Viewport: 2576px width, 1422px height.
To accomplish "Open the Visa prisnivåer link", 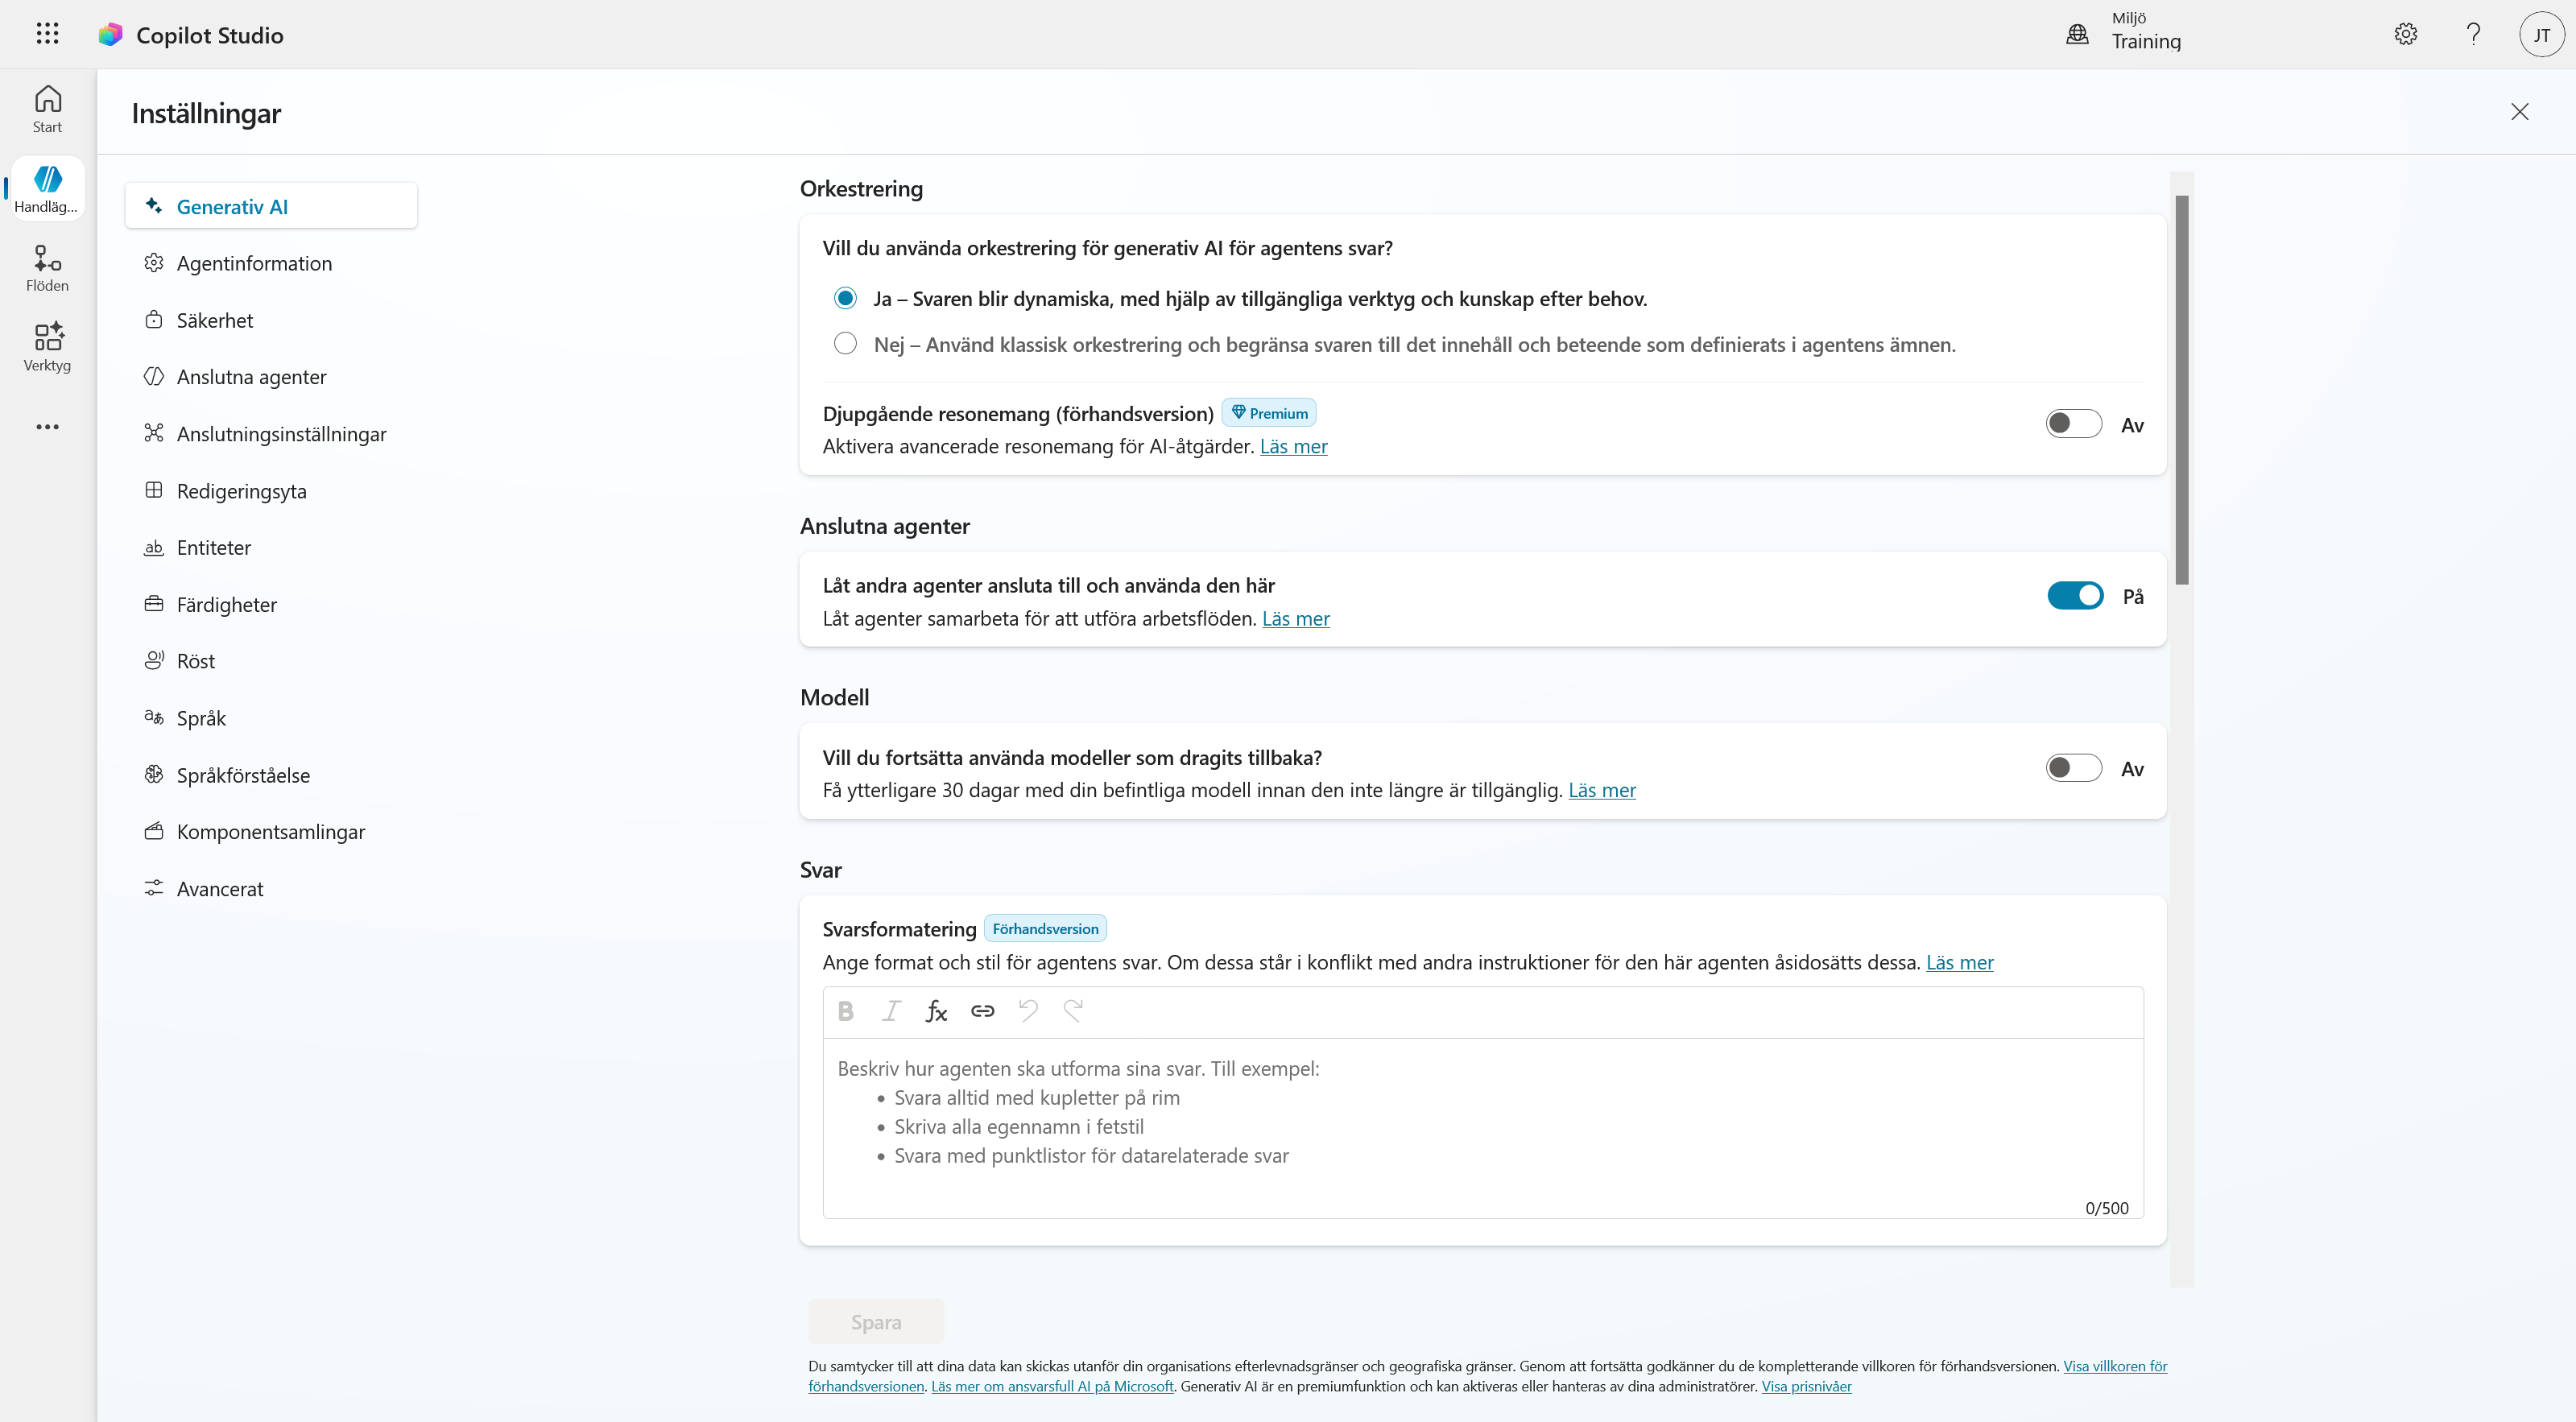I will [x=1806, y=1386].
